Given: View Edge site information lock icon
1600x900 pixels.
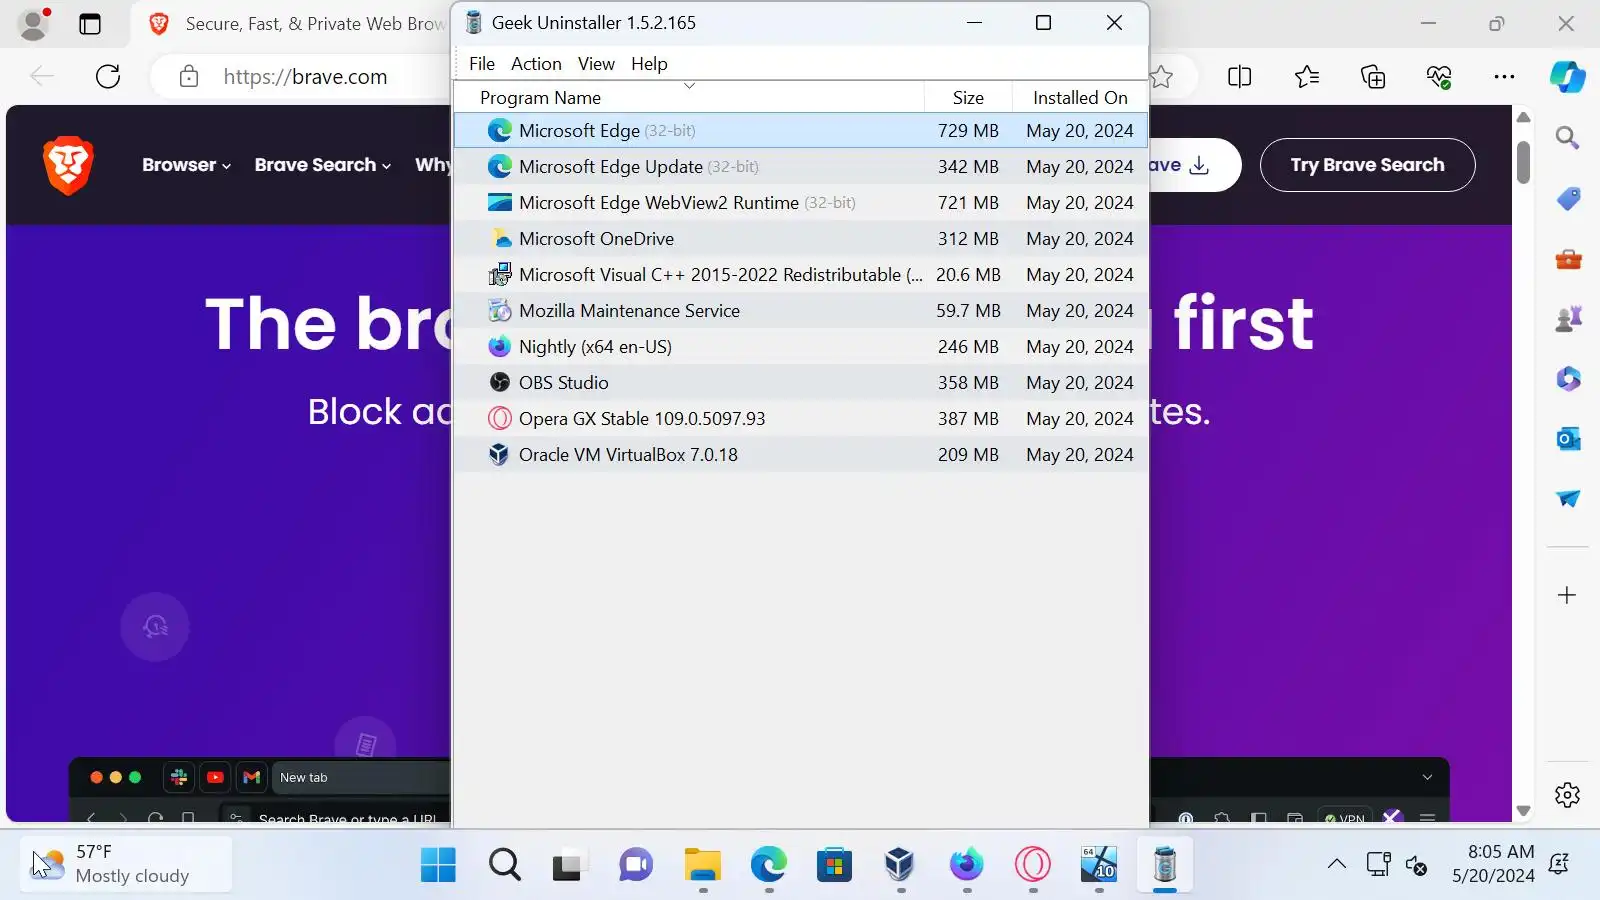Looking at the screenshot, I should pyautogui.click(x=188, y=77).
